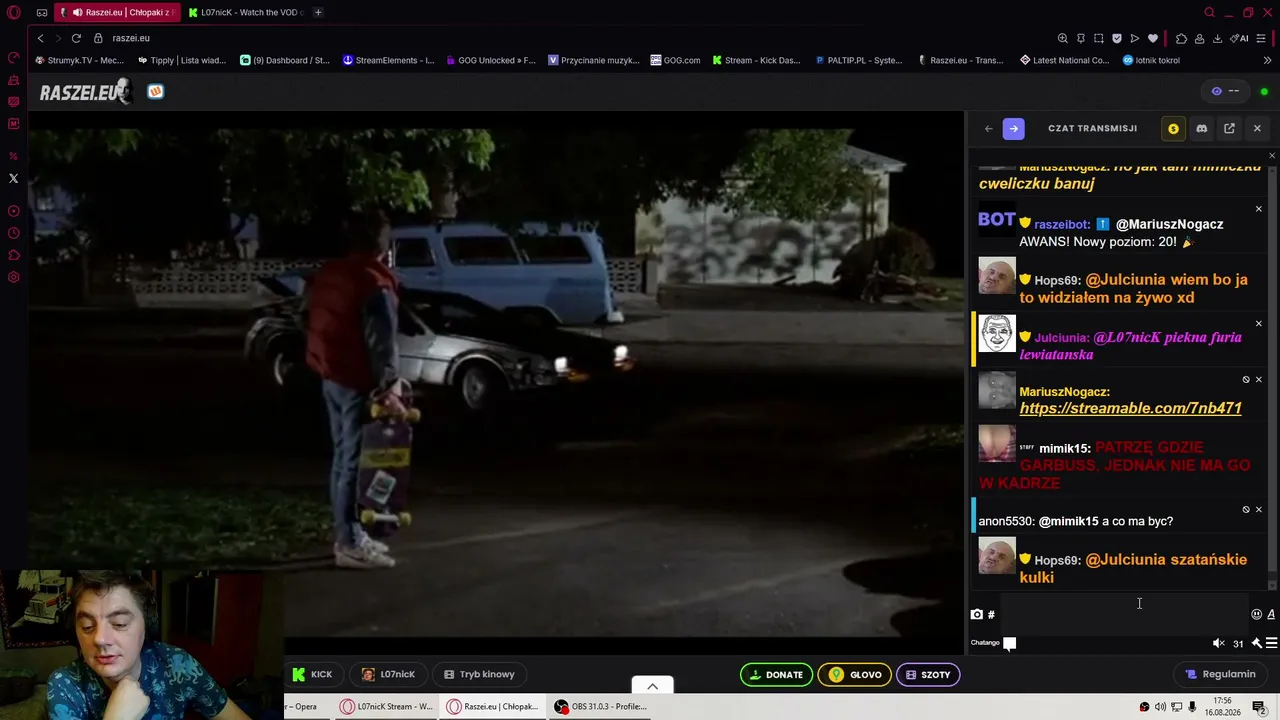Open the X (Twitter) sidebar icon
The width and height of the screenshot is (1280, 720).
(x=13, y=178)
